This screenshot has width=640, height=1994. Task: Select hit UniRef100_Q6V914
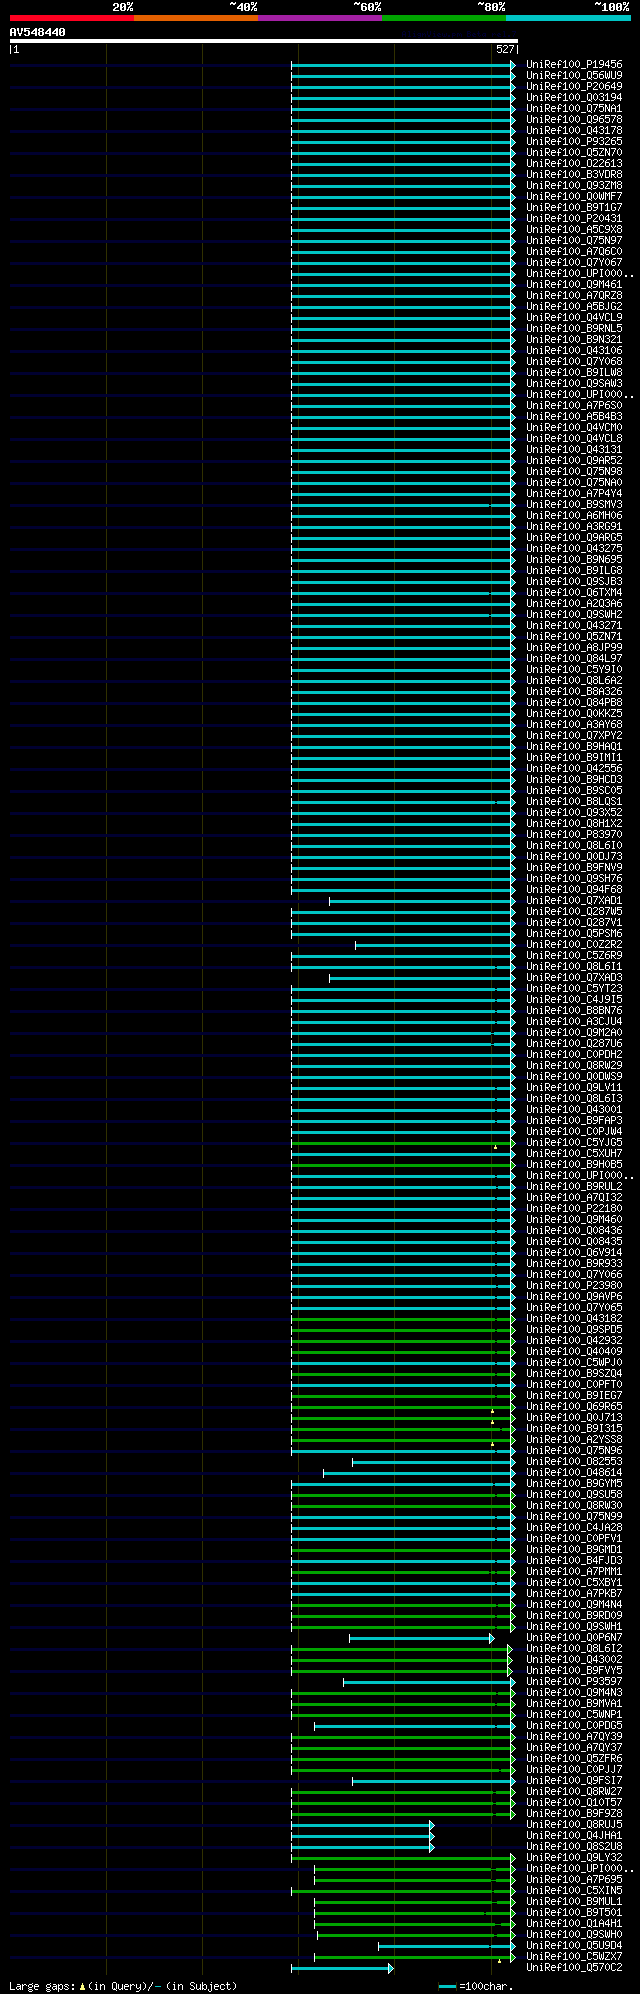(x=574, y=1252)
